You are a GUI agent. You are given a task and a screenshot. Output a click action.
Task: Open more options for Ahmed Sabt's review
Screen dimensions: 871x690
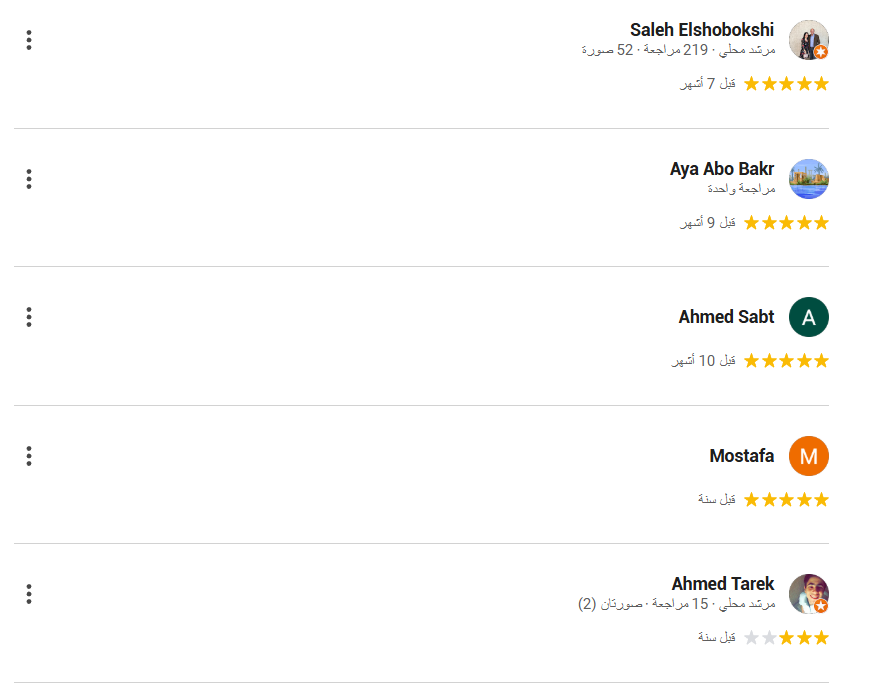(29, 317)
